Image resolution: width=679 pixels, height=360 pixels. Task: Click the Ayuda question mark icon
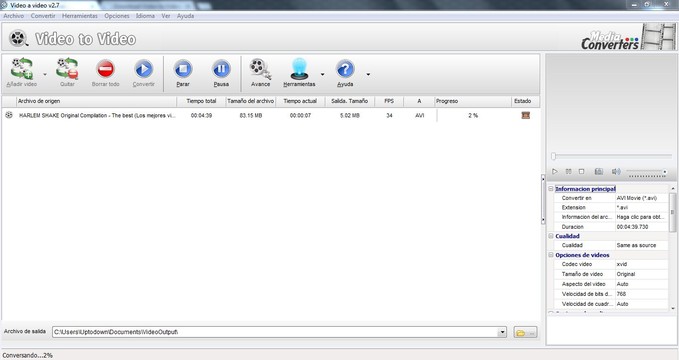345,68
